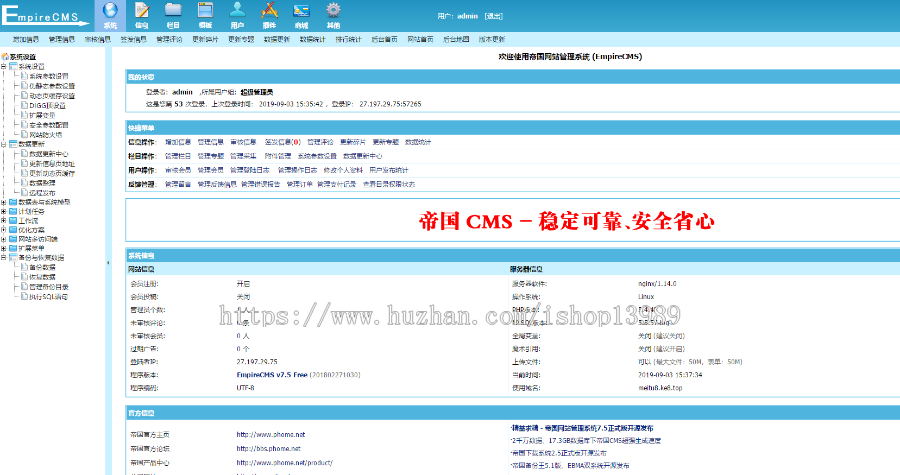Screen dimensions: 900x475
Task: Click 审核会员 in the 用户操作 row
Action: (178, 170)
